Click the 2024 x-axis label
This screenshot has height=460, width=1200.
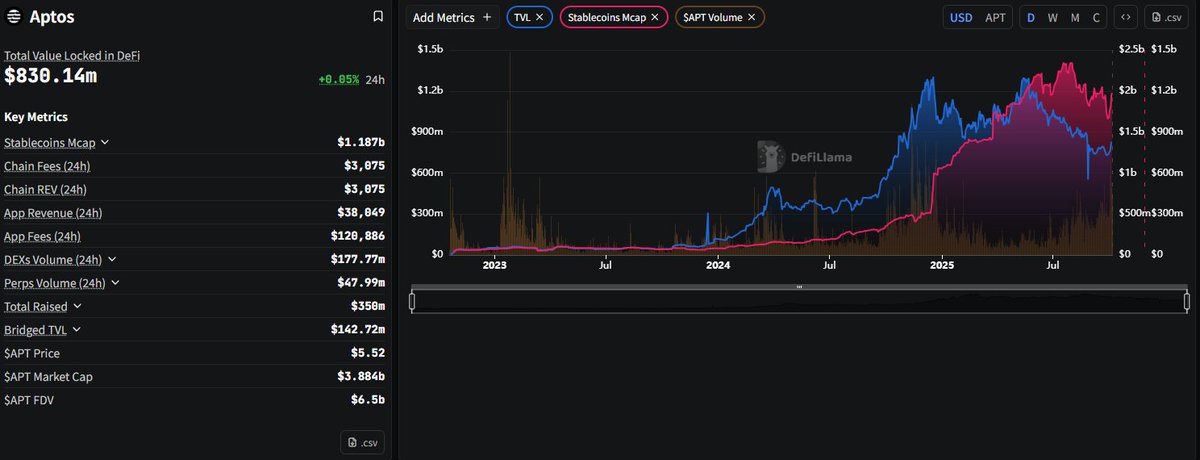(x=717, y=265)
